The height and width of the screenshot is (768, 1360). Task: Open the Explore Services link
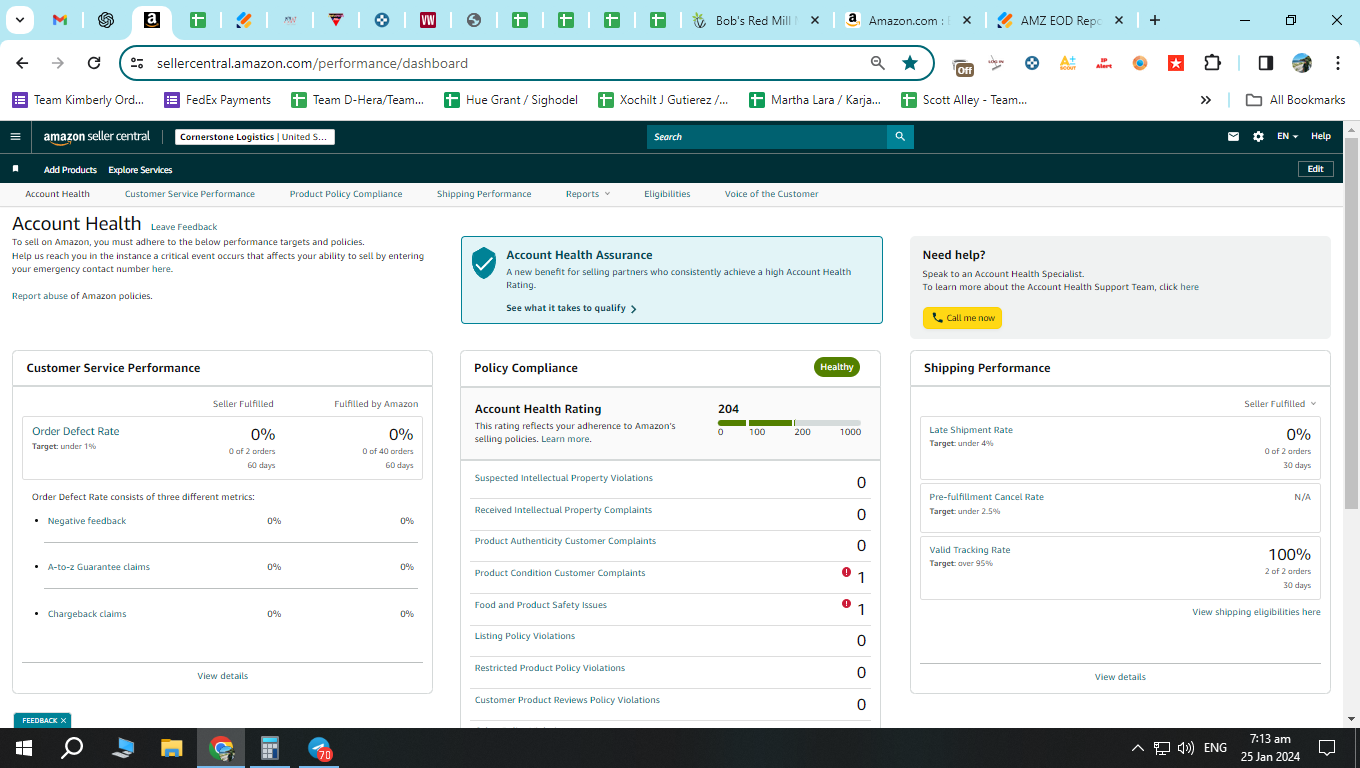click(x=140, y=170)
